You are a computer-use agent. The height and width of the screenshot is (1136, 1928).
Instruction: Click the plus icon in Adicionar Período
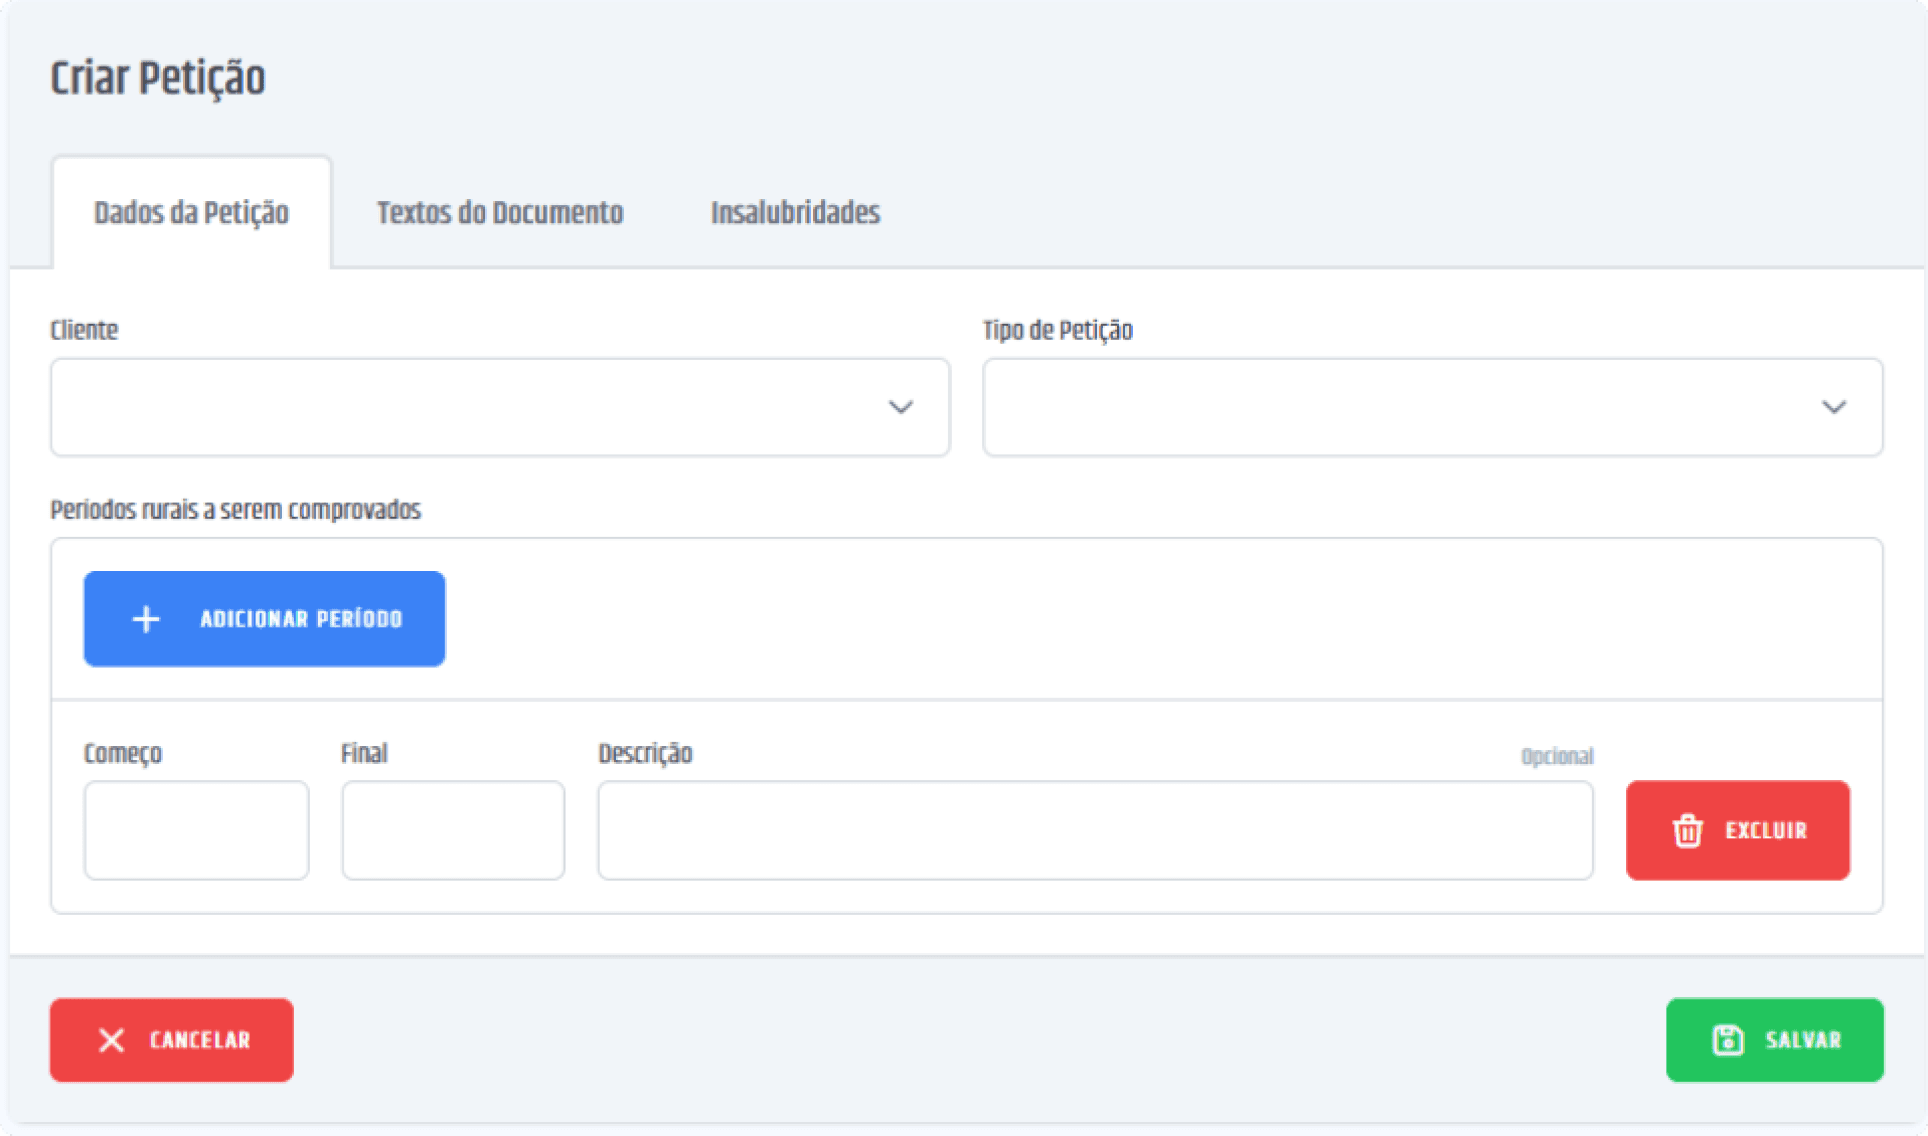146,619
